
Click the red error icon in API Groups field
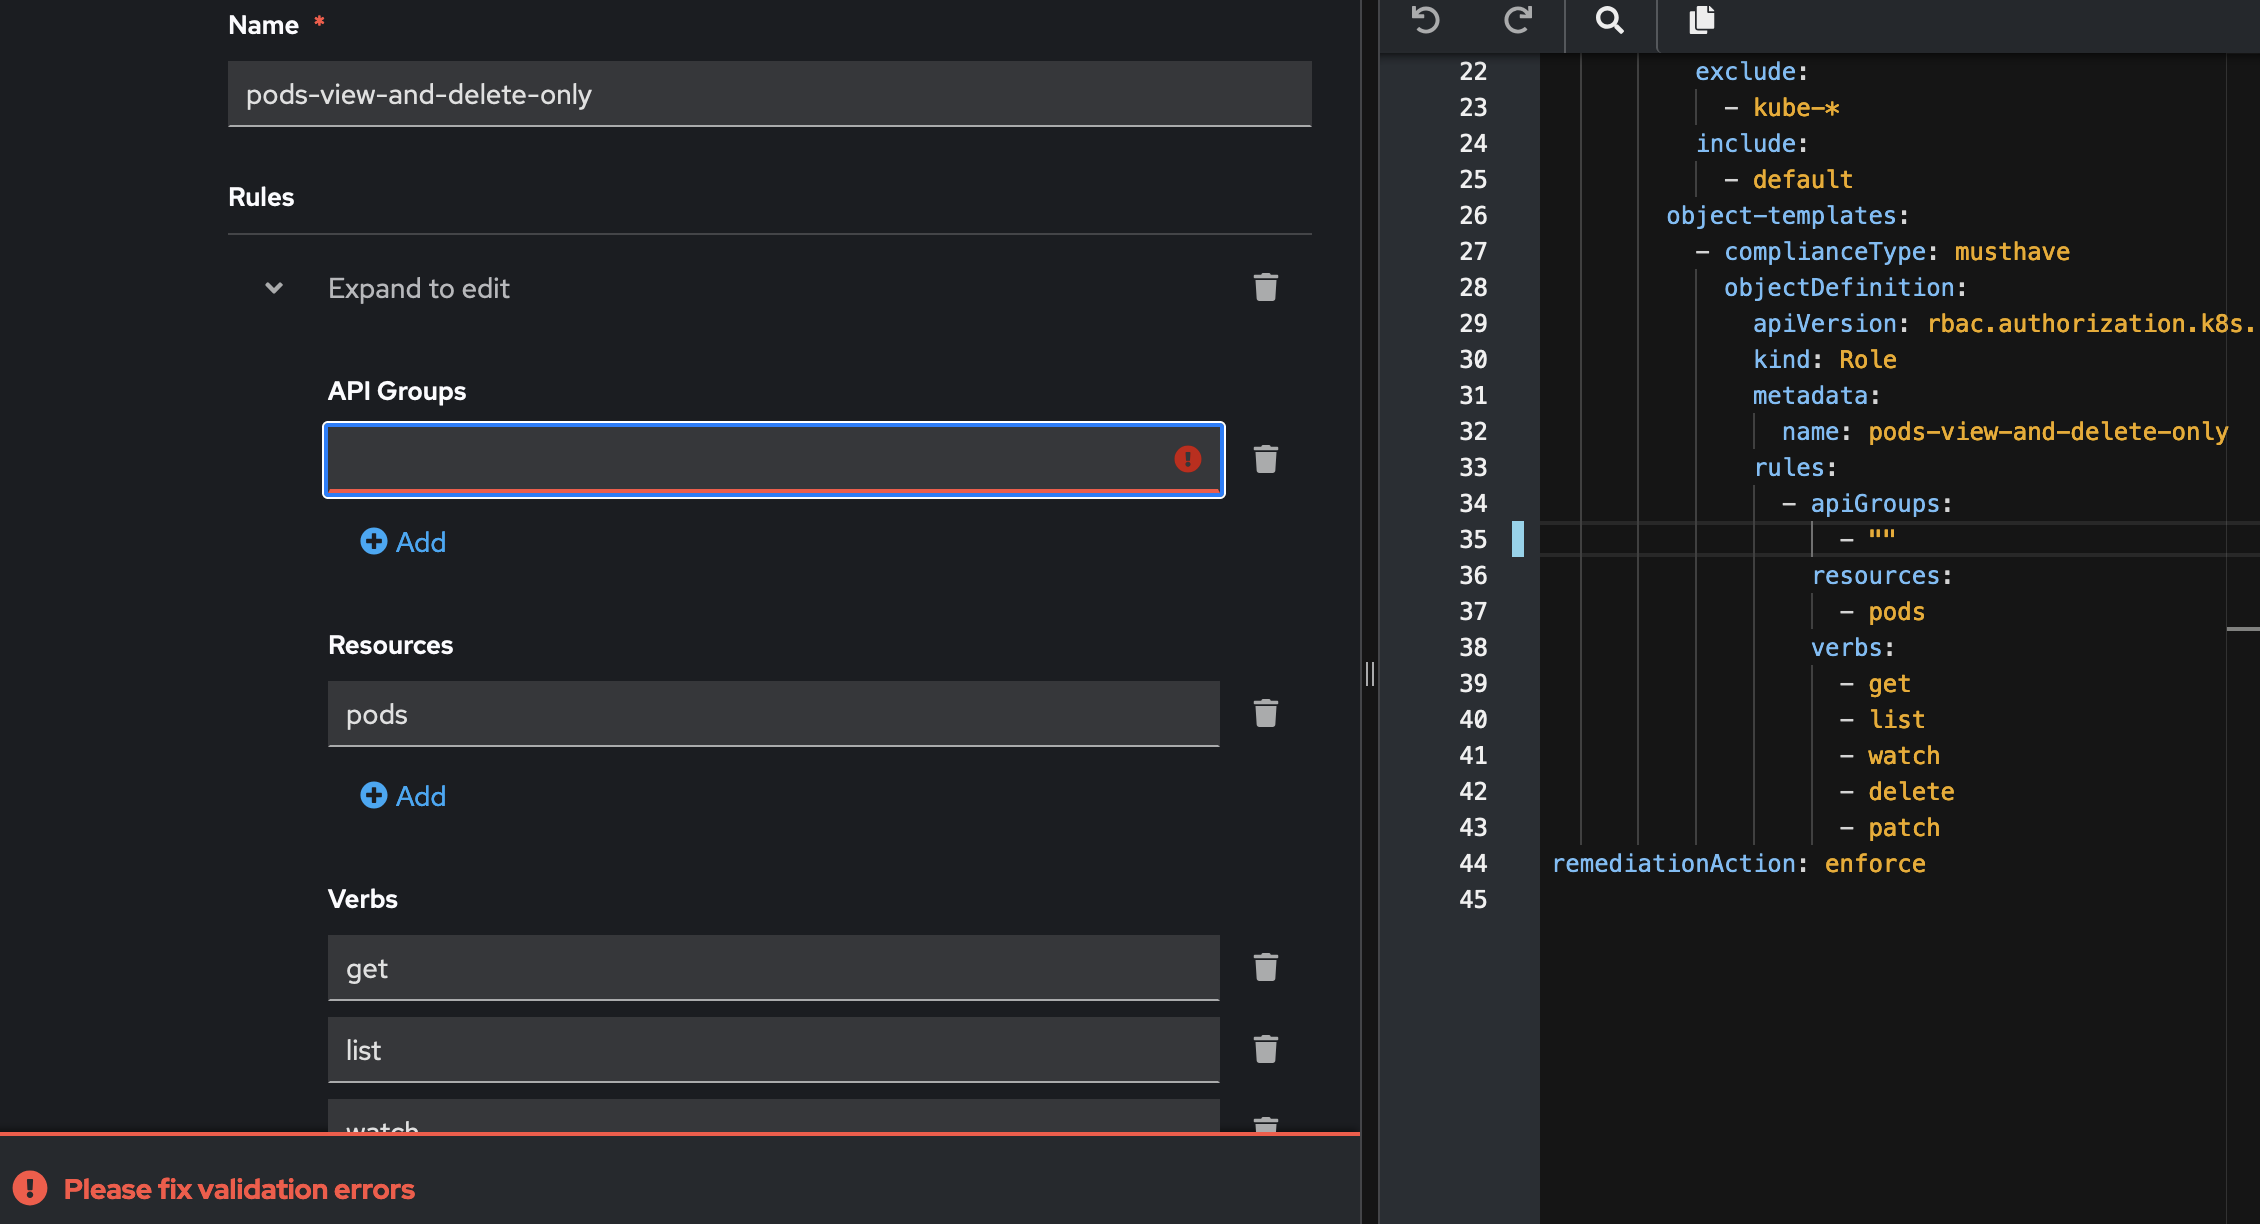coord(1187,459)
